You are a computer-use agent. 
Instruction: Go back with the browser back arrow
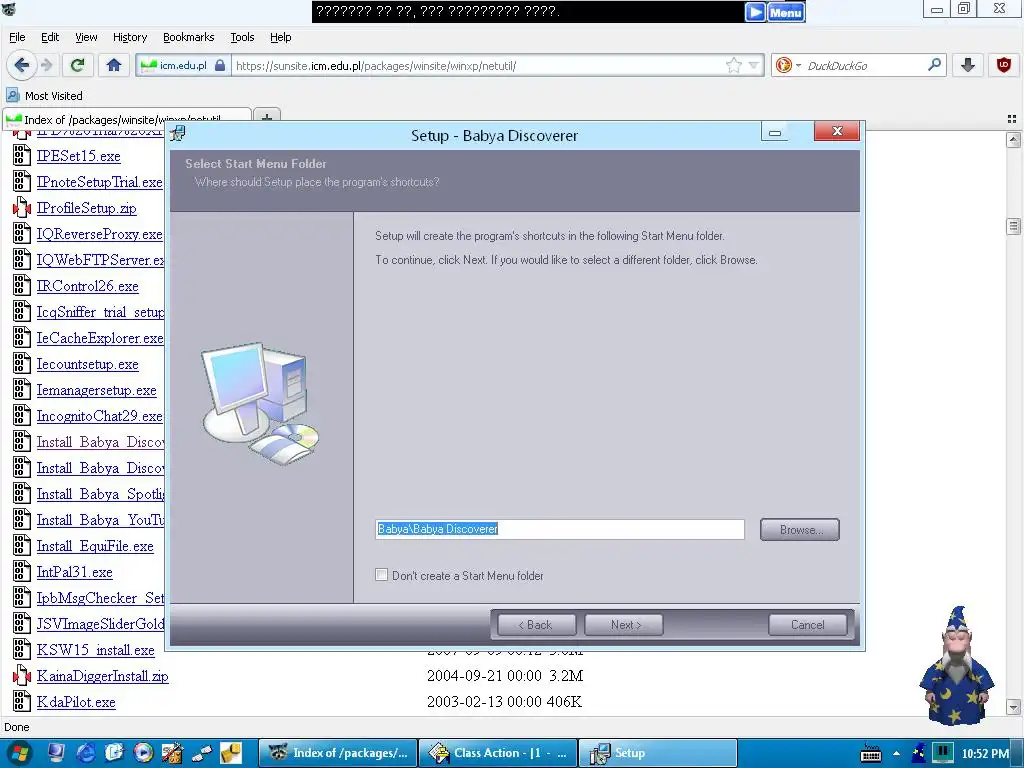tap(21, 65)
